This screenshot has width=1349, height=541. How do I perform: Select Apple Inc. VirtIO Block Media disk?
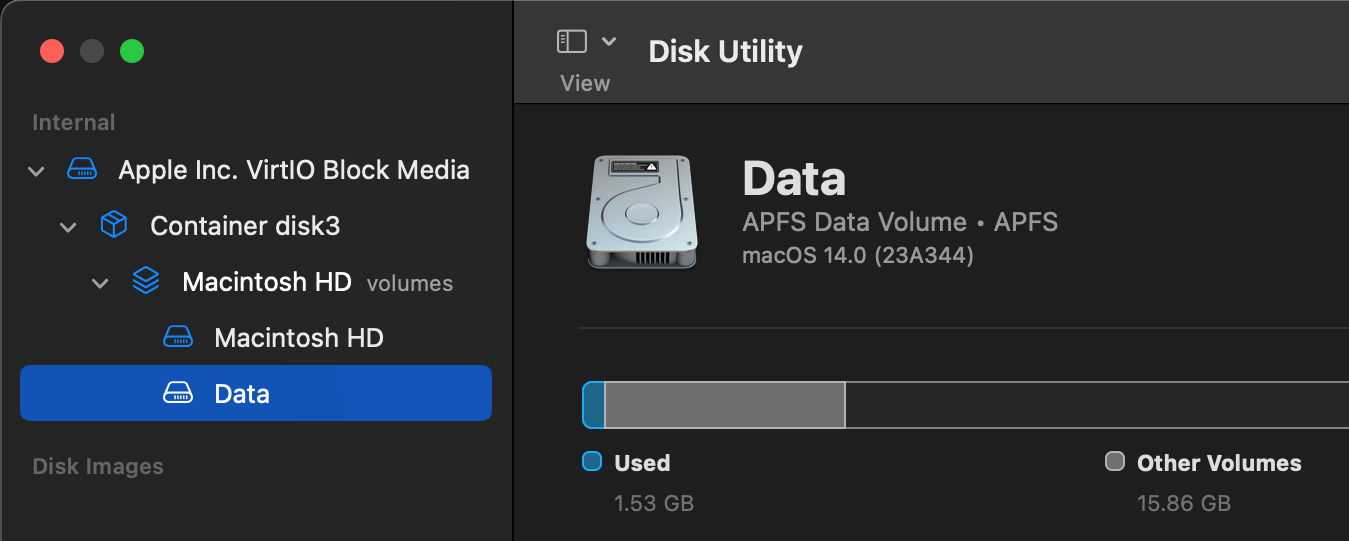tap(294, 170)
